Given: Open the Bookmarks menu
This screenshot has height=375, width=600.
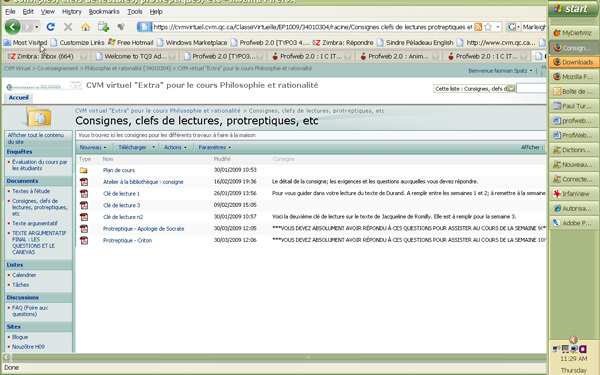Looking at the screenshot, I should tap(104, 11).
